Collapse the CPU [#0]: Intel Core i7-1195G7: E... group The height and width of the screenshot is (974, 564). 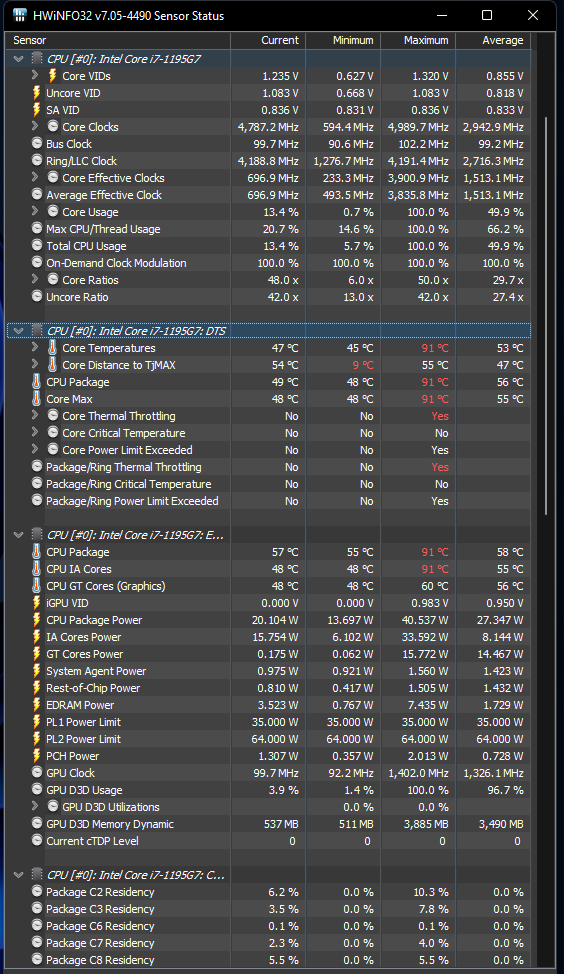click(x=19, y=535)
